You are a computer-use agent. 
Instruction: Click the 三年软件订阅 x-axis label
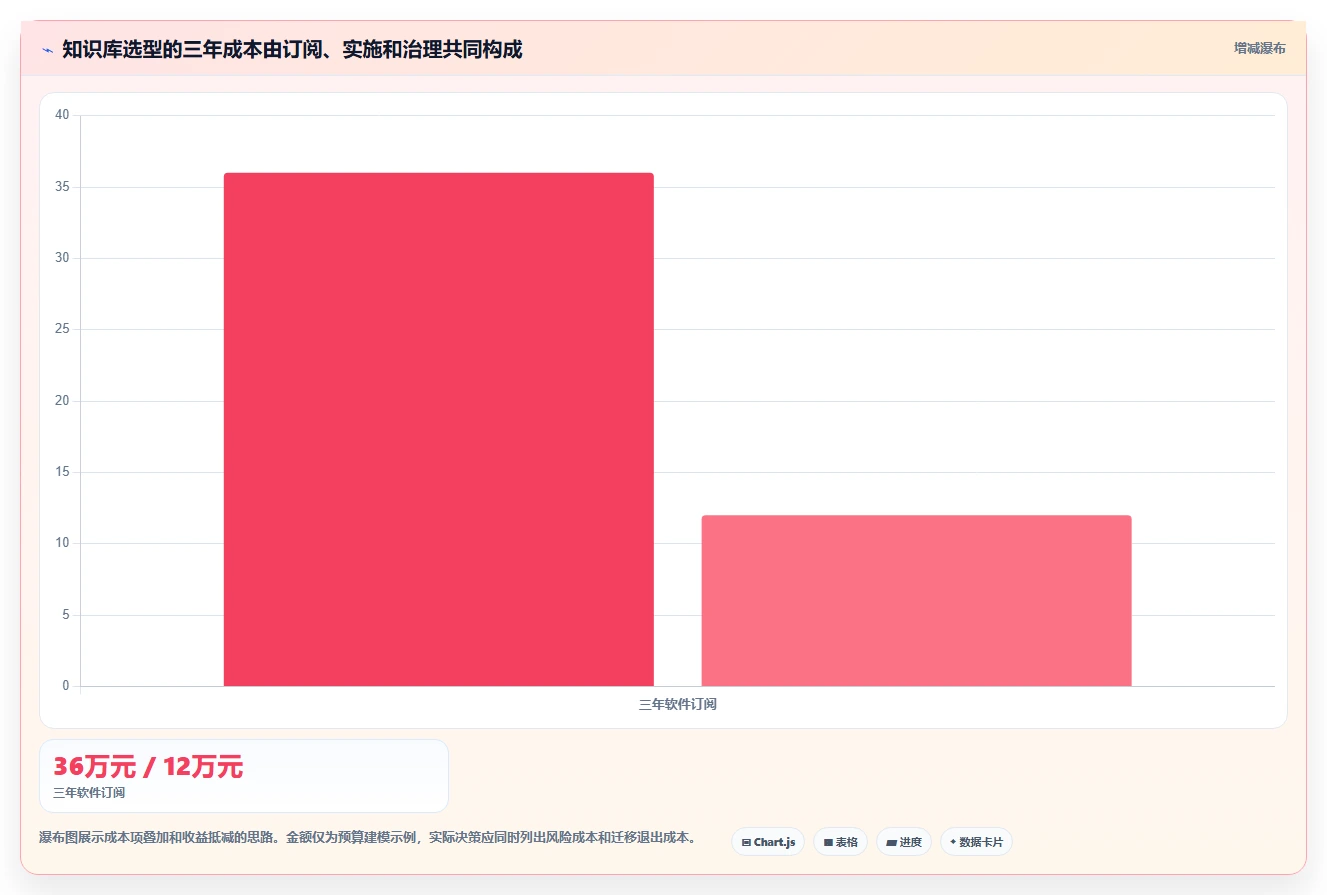[x=677, y=704]
